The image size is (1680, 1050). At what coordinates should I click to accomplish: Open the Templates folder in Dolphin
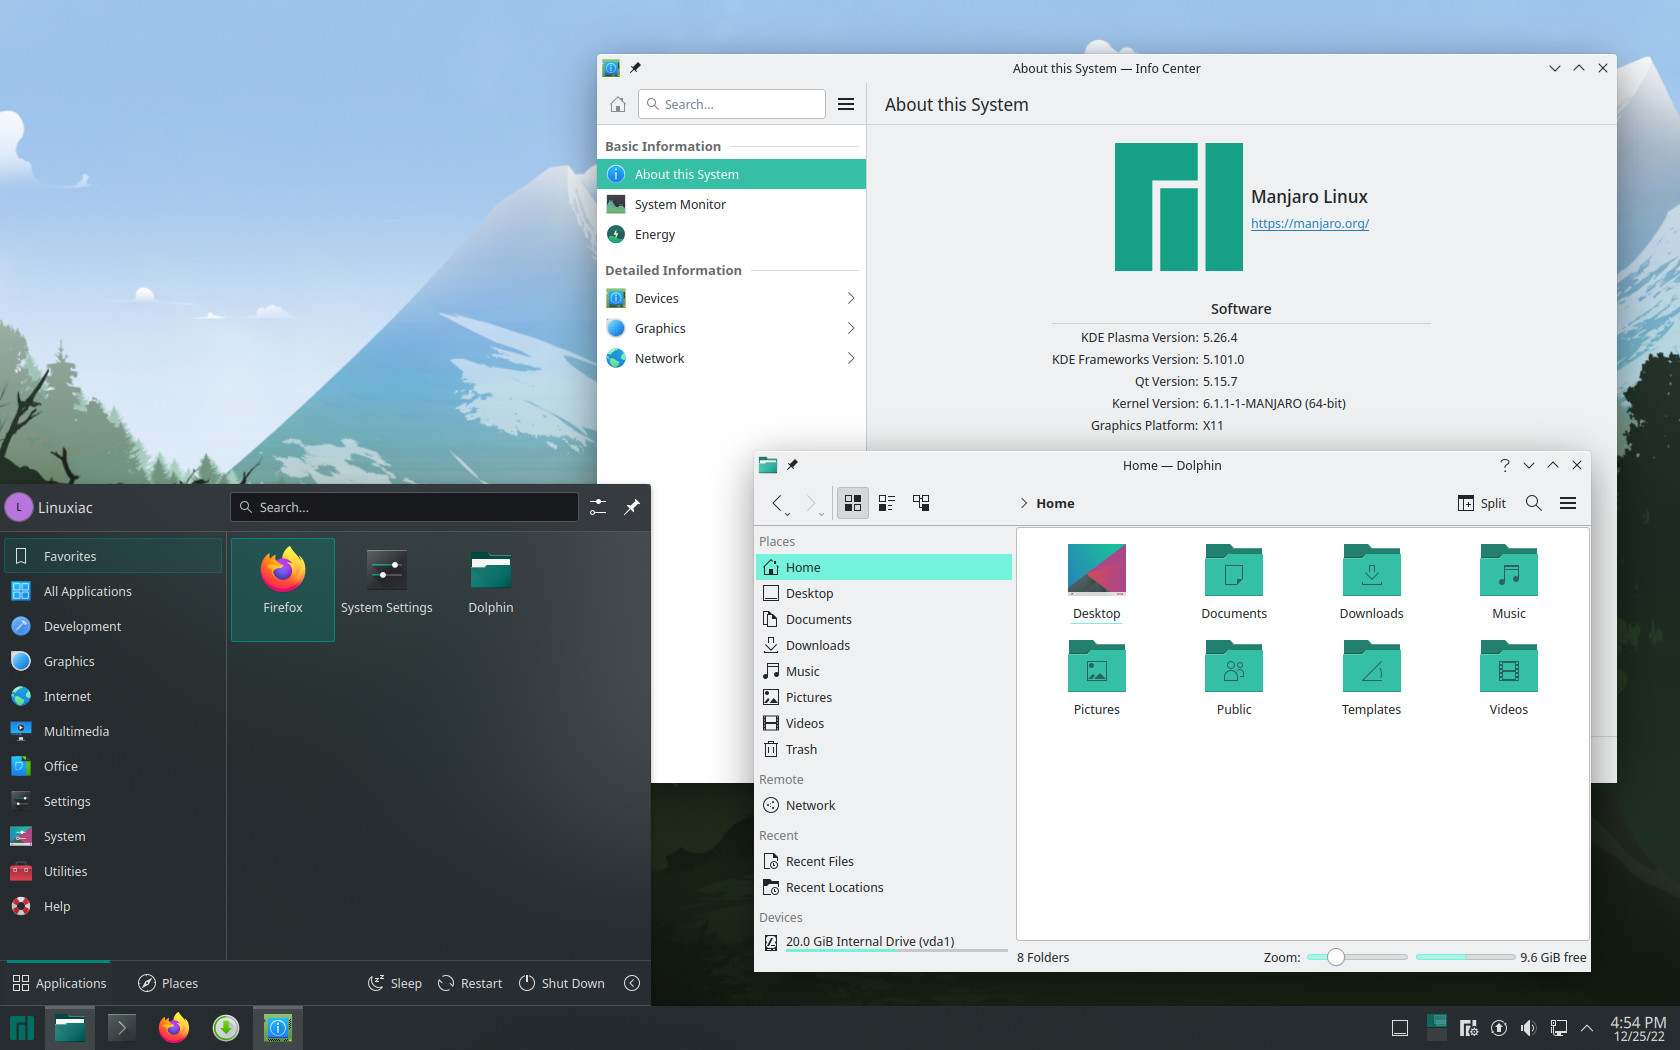1372,678
